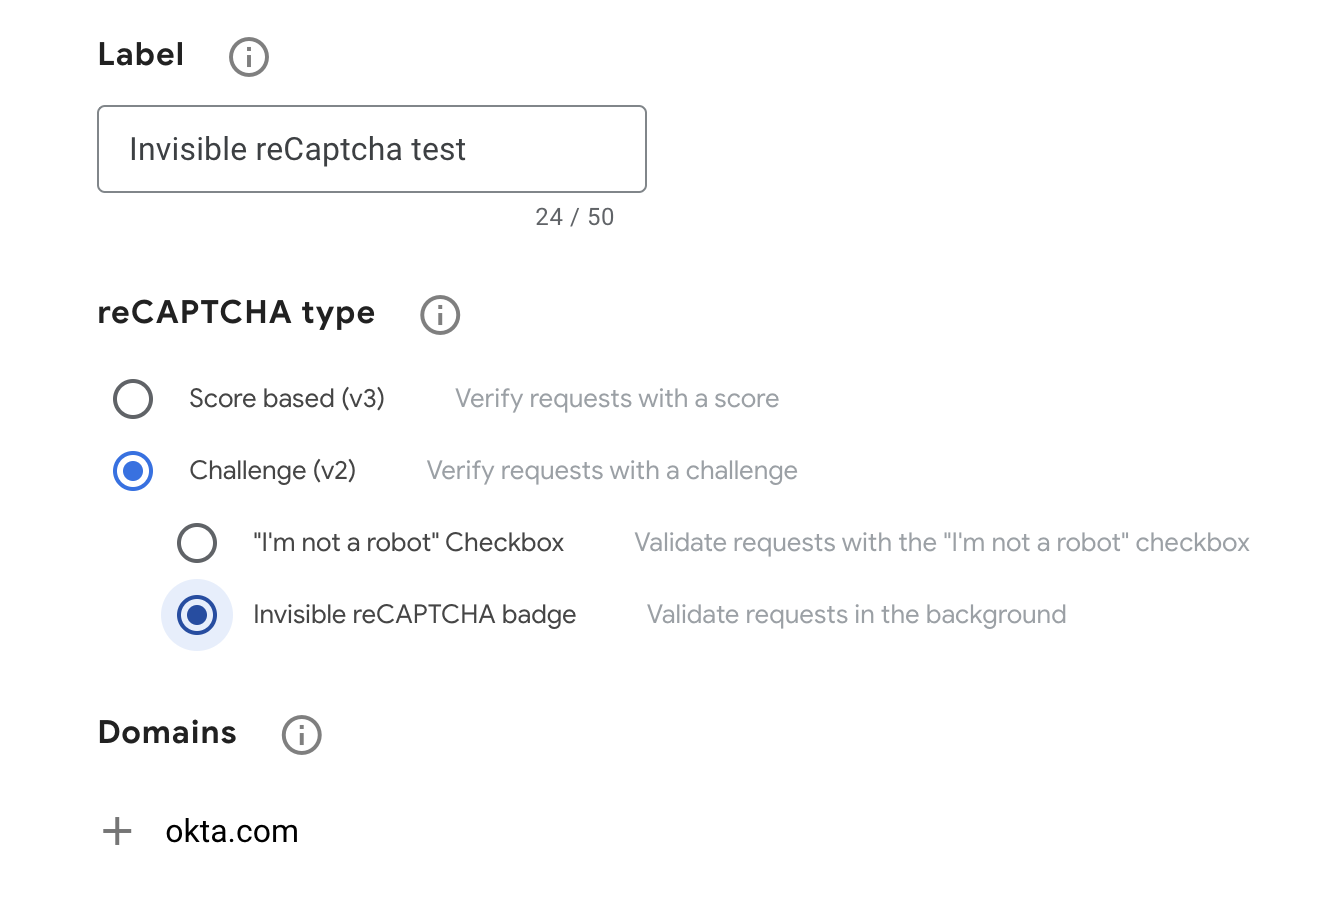Click the "I'm not a robot" Checkbox label text
The width and height of the screenshot is (1336, 924).
point(408,543)
